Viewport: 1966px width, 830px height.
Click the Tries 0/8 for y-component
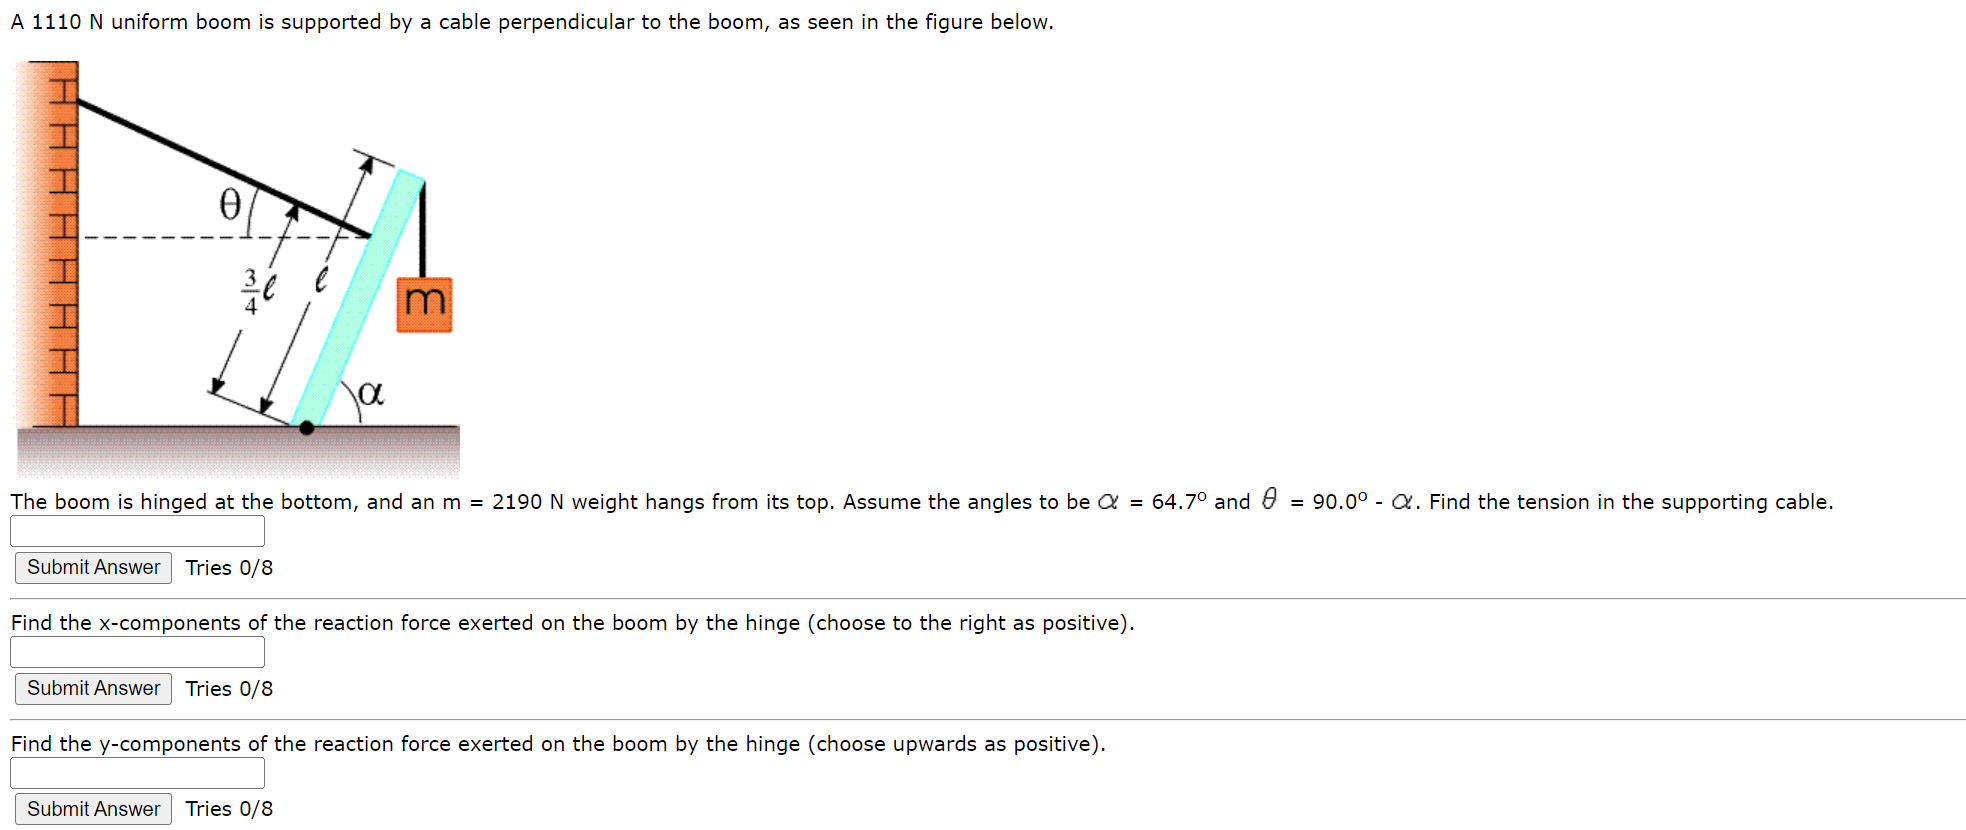point(228,808)
